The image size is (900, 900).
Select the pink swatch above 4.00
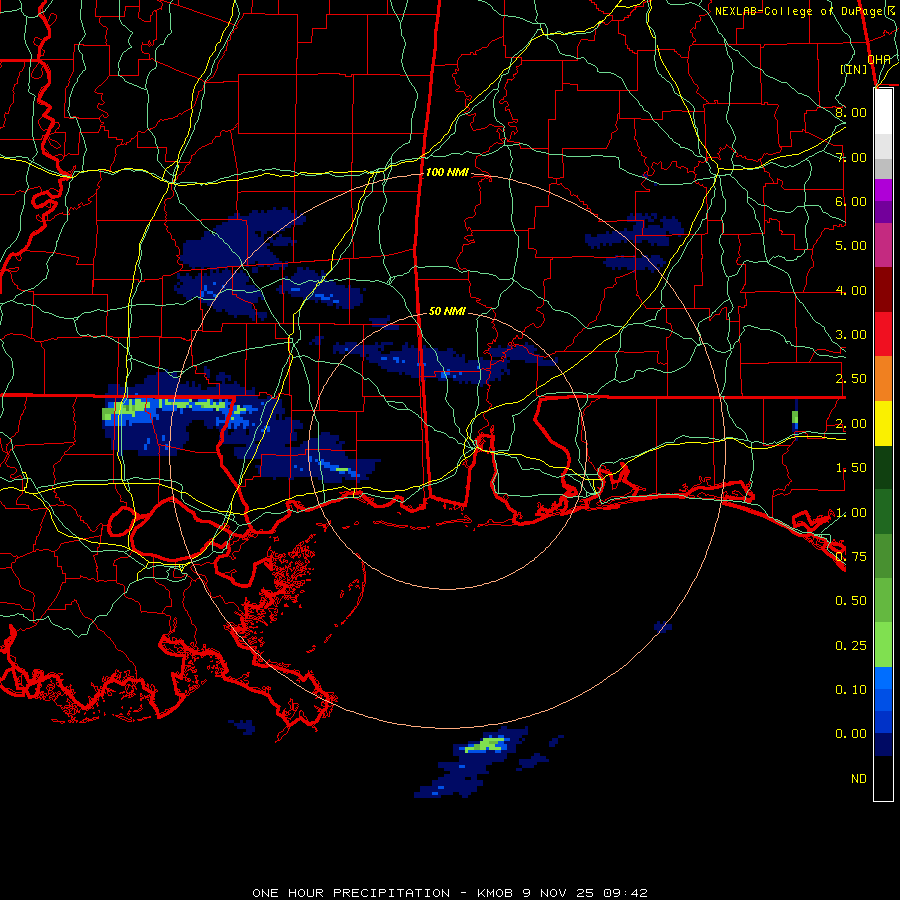click(883, 245)
